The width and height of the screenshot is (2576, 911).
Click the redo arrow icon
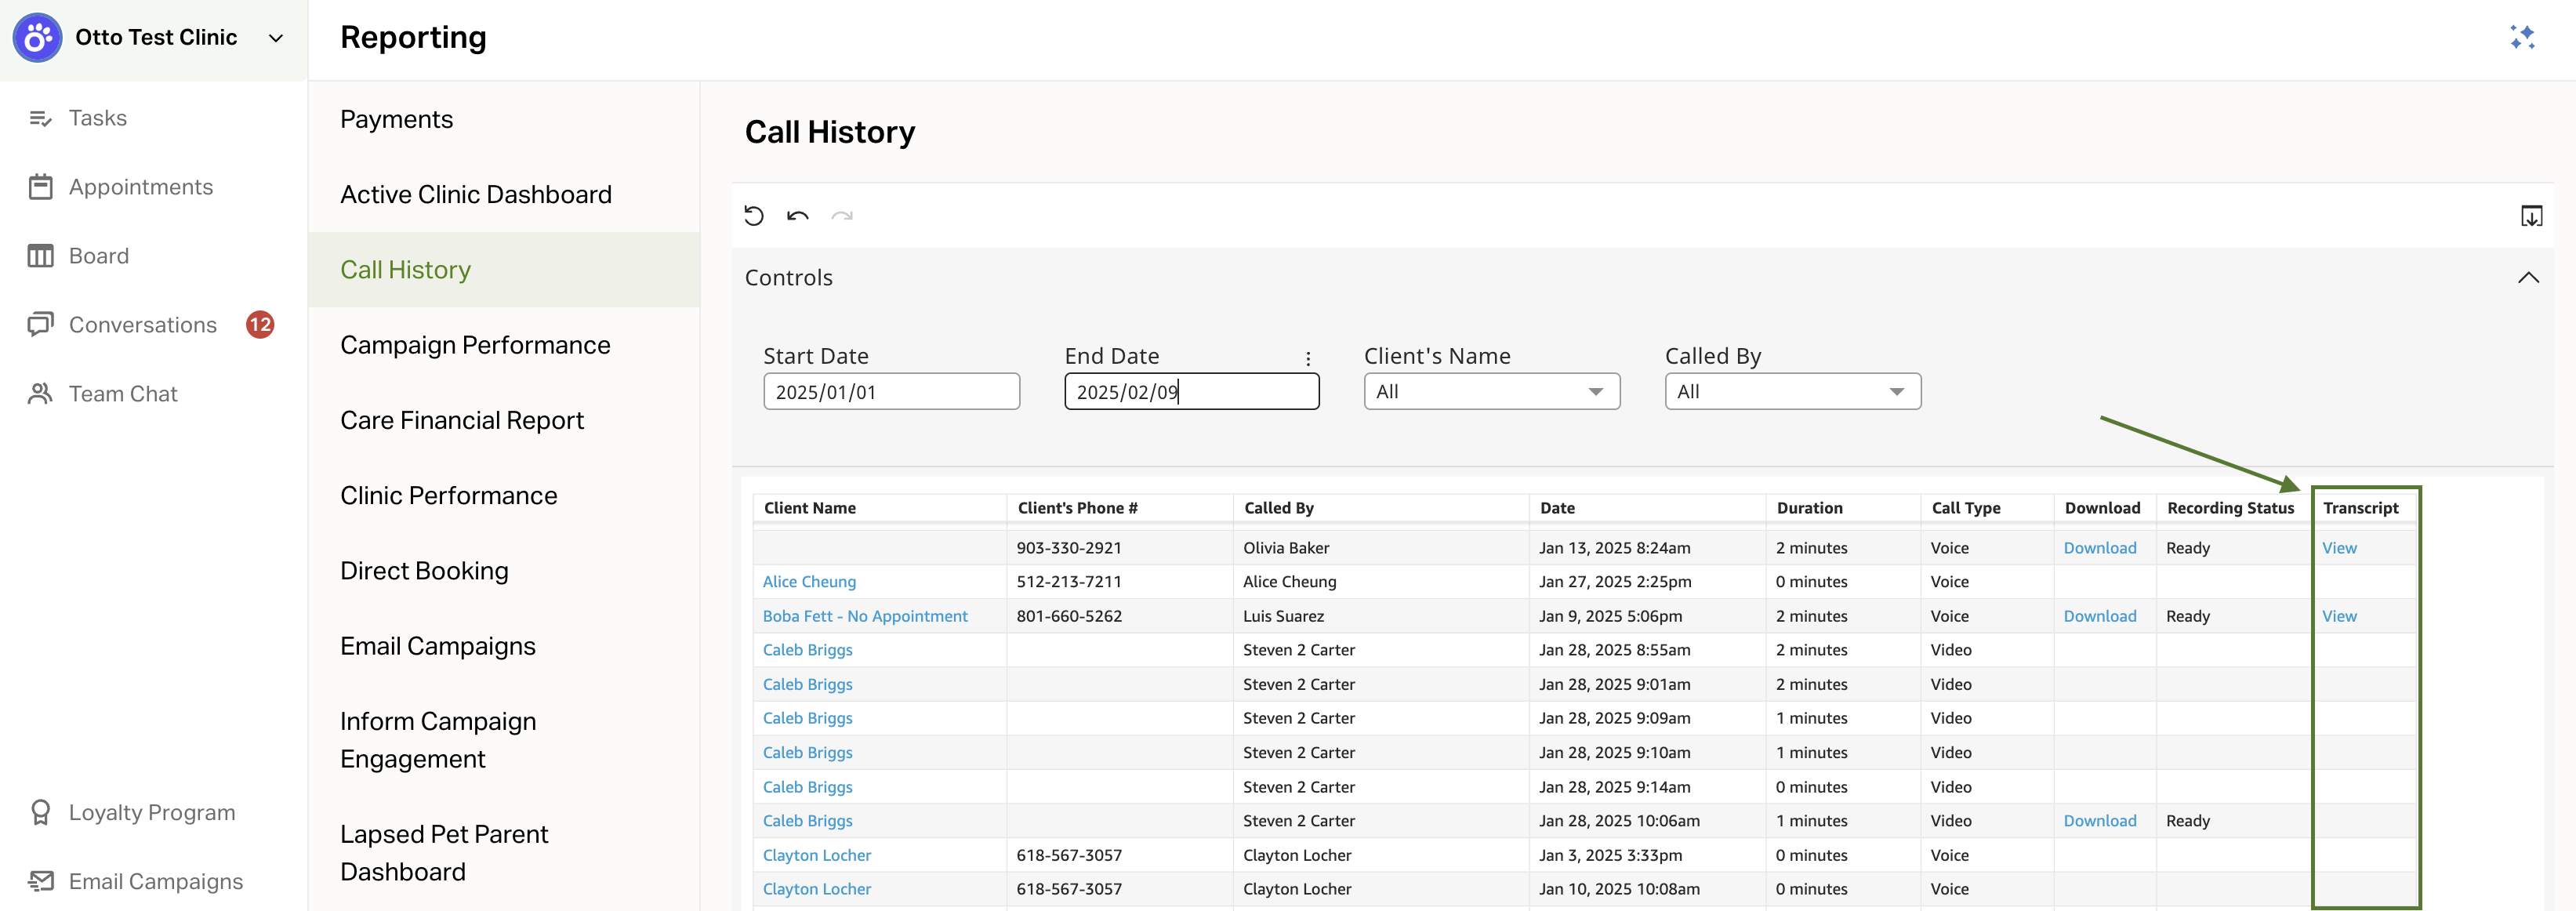(842, 216)
